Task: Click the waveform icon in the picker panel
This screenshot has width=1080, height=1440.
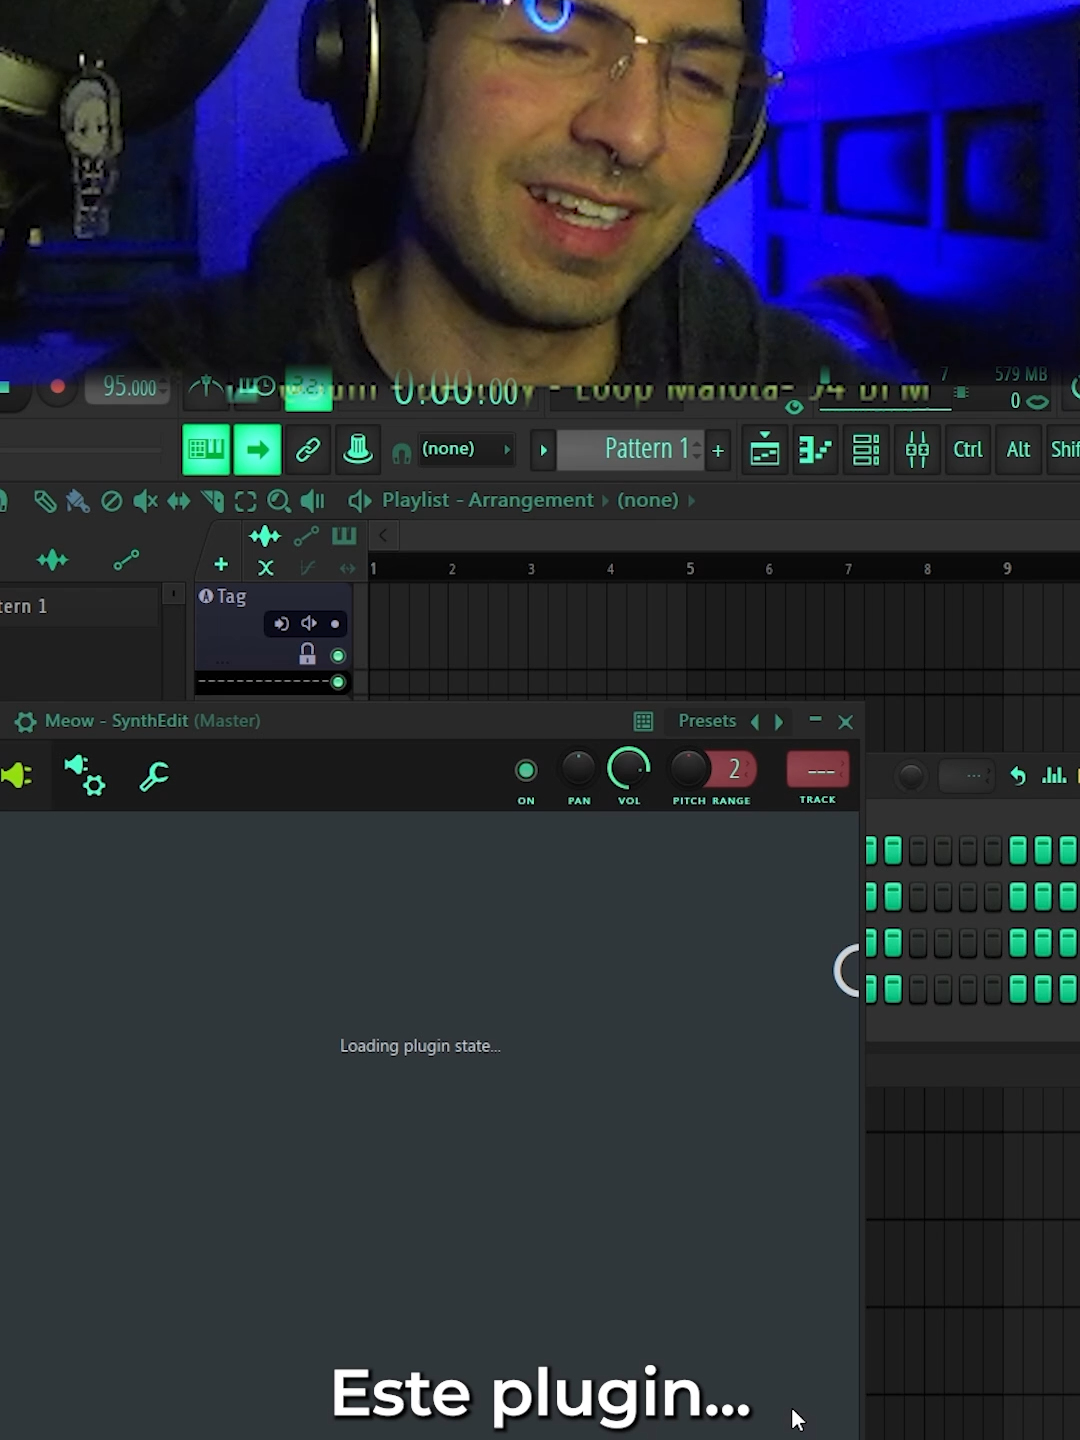Action: (52, 561)
